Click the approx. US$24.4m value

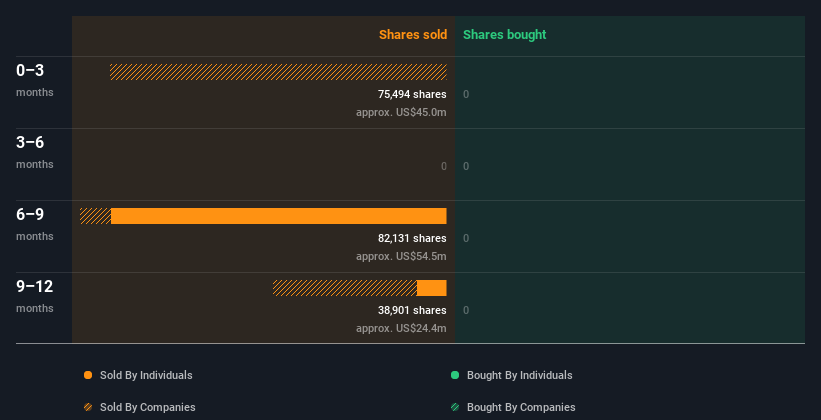[x=401, y=328]
